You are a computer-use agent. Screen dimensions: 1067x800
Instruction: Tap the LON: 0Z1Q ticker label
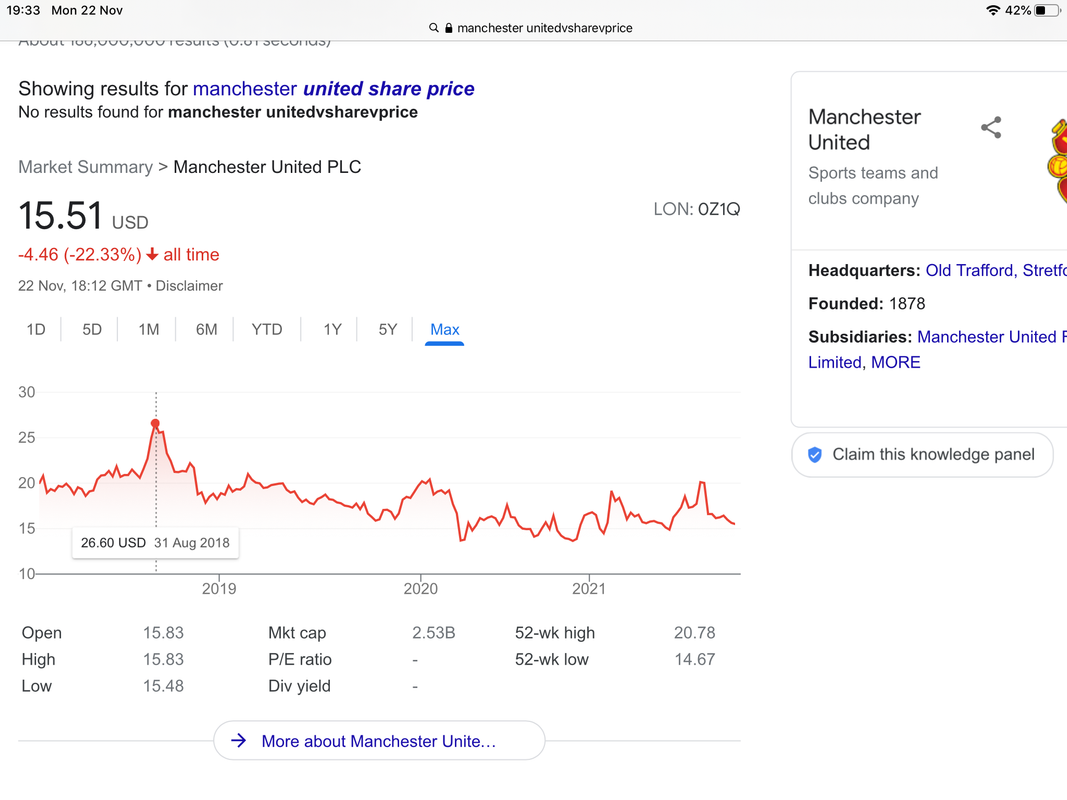(x=697, y=209)
